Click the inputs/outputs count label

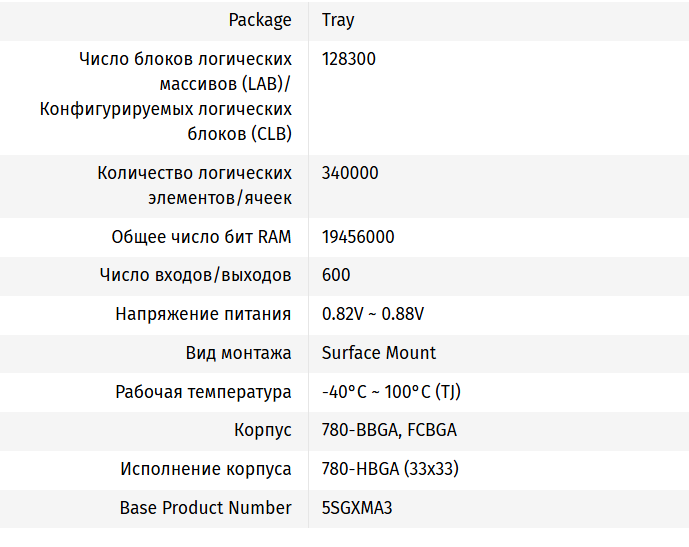(x=196, y=275)
